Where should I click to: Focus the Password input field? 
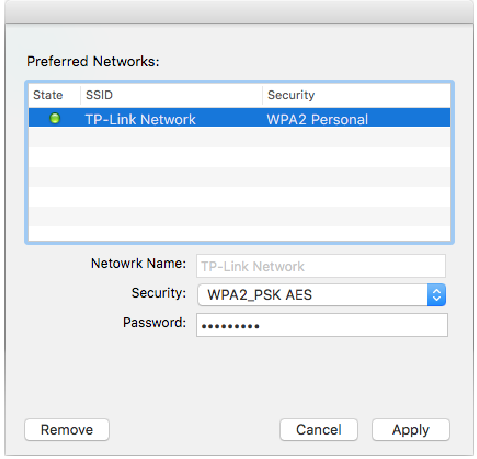(322, 325)
